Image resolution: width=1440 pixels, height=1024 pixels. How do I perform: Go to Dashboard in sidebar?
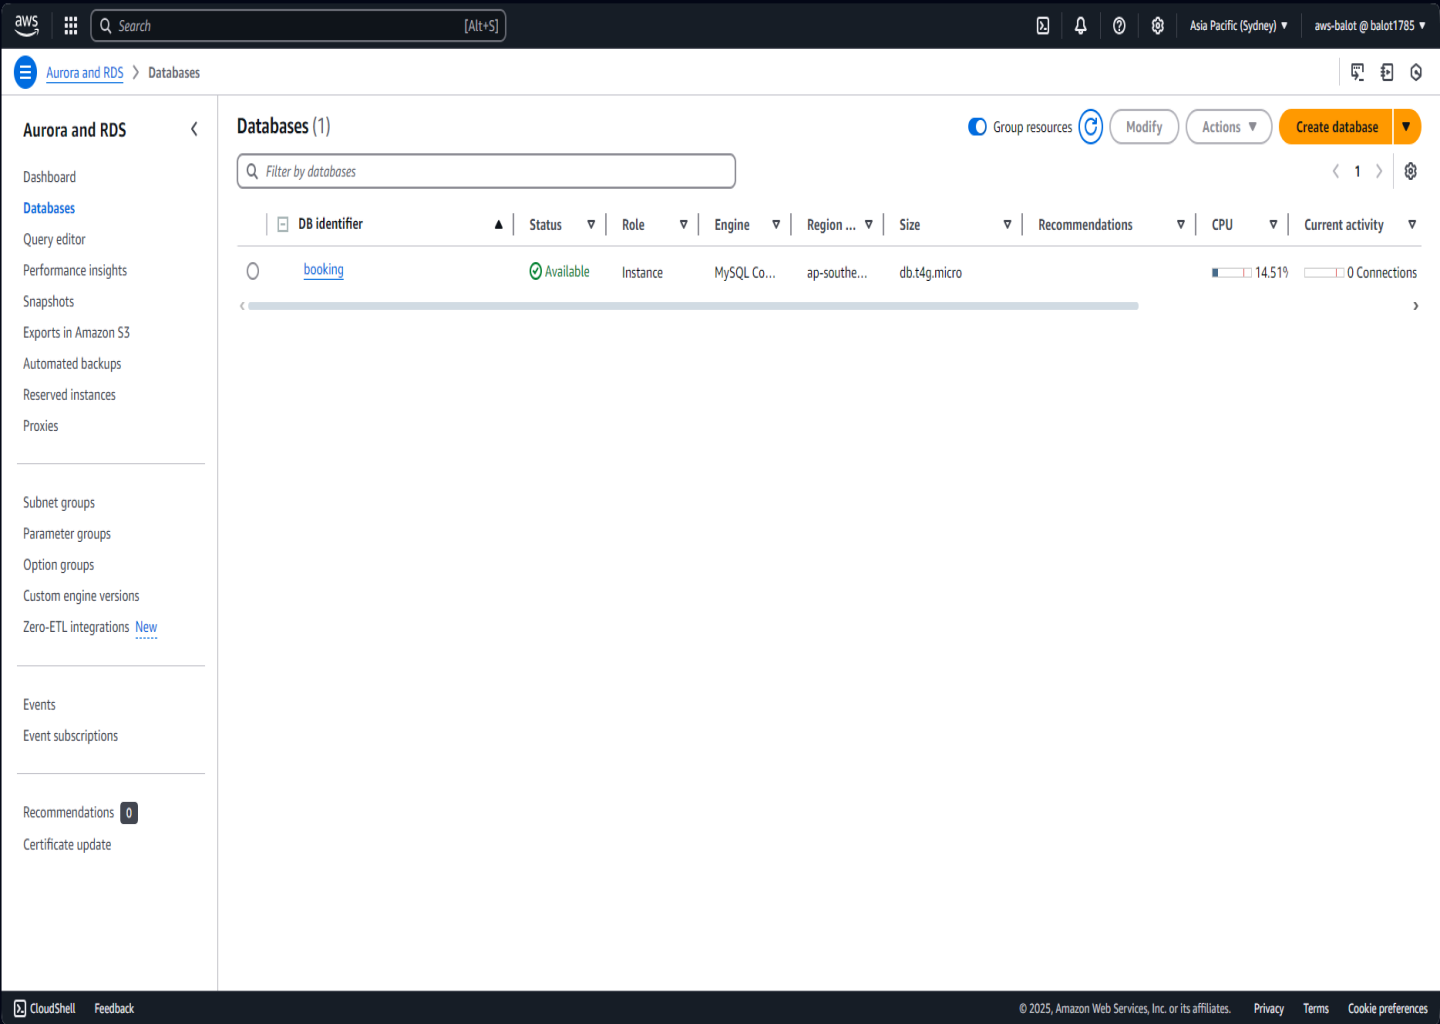(x=50, y=177)
